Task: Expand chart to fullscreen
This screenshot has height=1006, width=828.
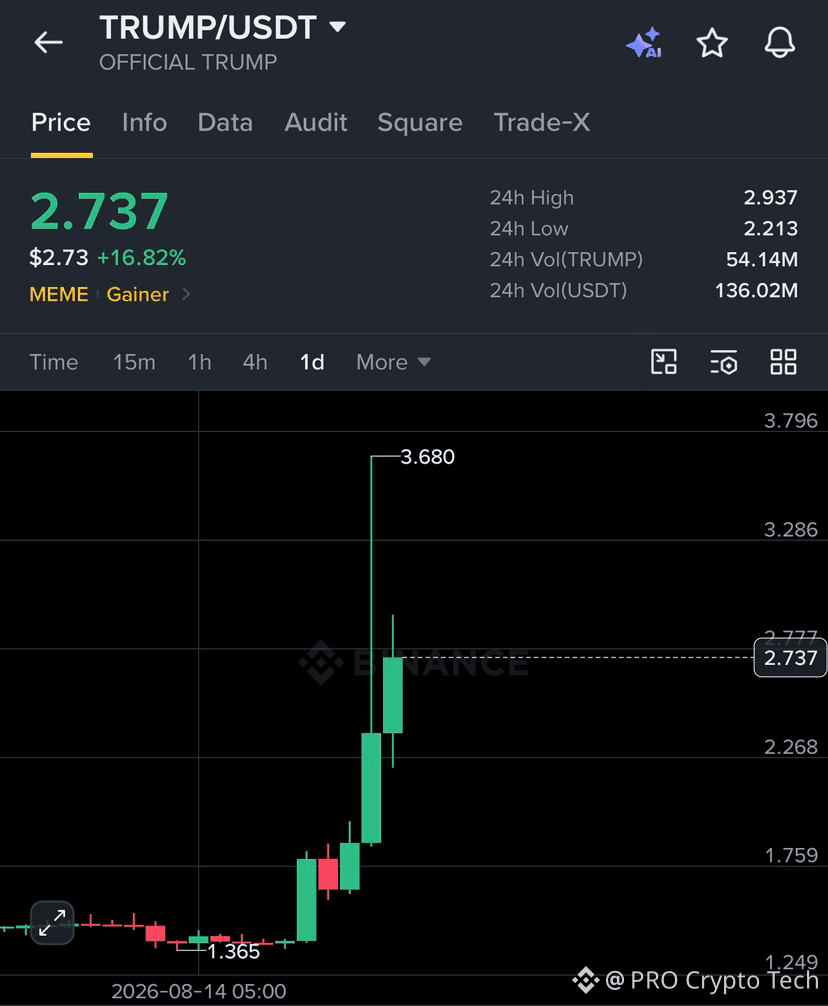Action: pyautogui.click(x=52, y=923)
